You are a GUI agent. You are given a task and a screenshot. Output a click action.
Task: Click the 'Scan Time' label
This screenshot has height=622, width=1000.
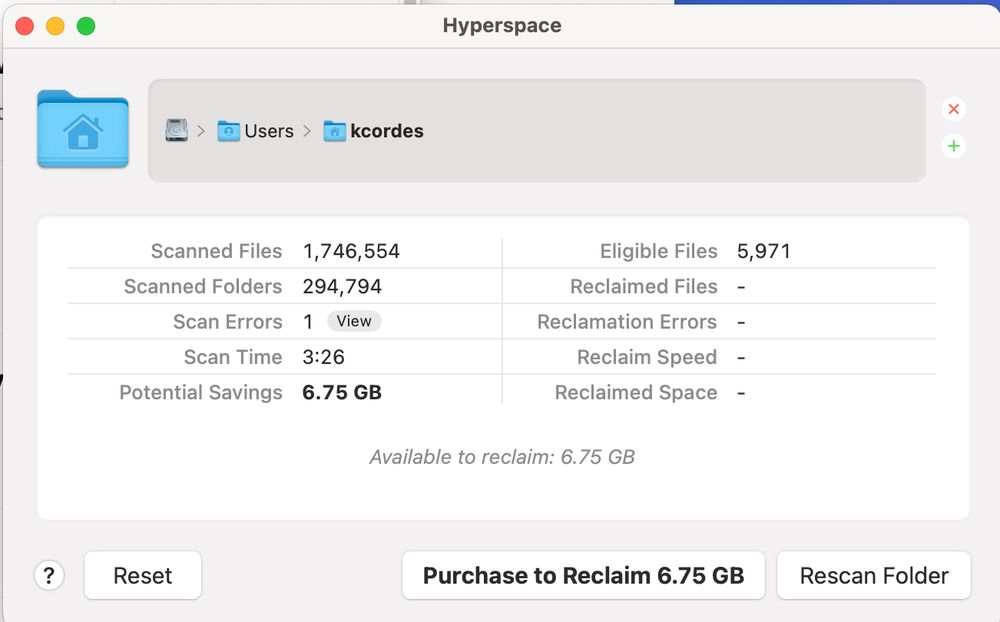233,357
